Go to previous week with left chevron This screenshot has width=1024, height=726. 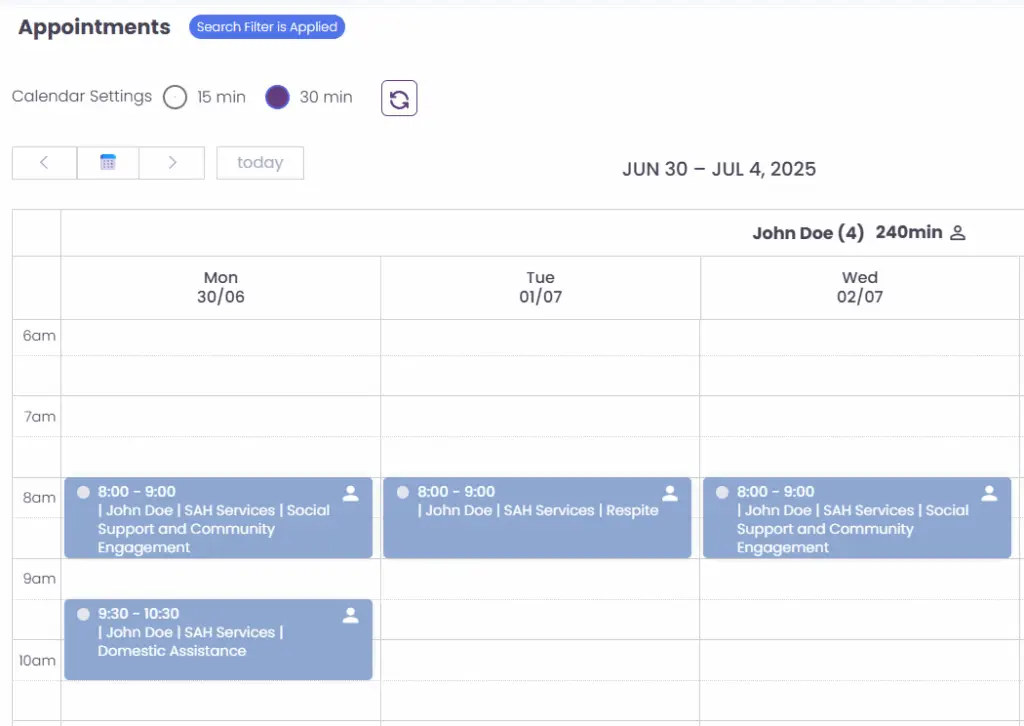pos(44,163)
